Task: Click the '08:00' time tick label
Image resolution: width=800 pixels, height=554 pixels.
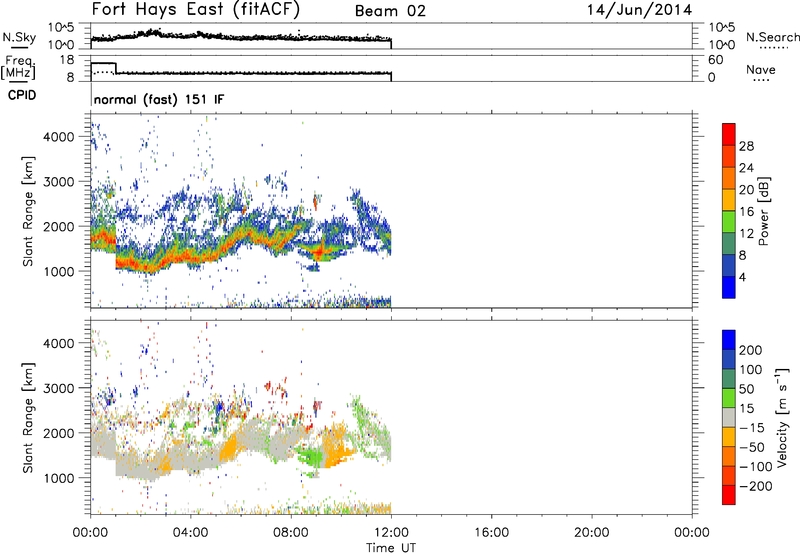Action: [291, 533]
